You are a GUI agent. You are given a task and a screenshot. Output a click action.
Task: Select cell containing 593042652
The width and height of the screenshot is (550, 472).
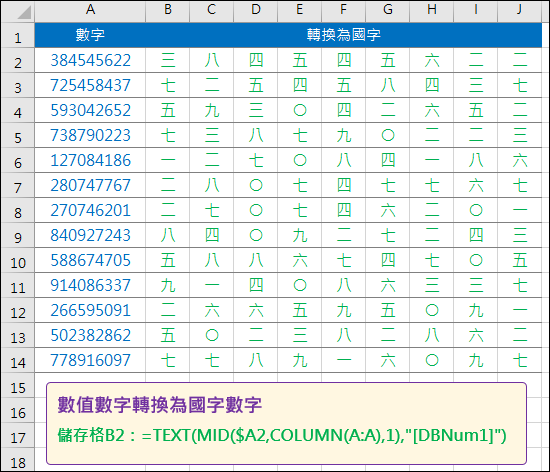(90, 110)
